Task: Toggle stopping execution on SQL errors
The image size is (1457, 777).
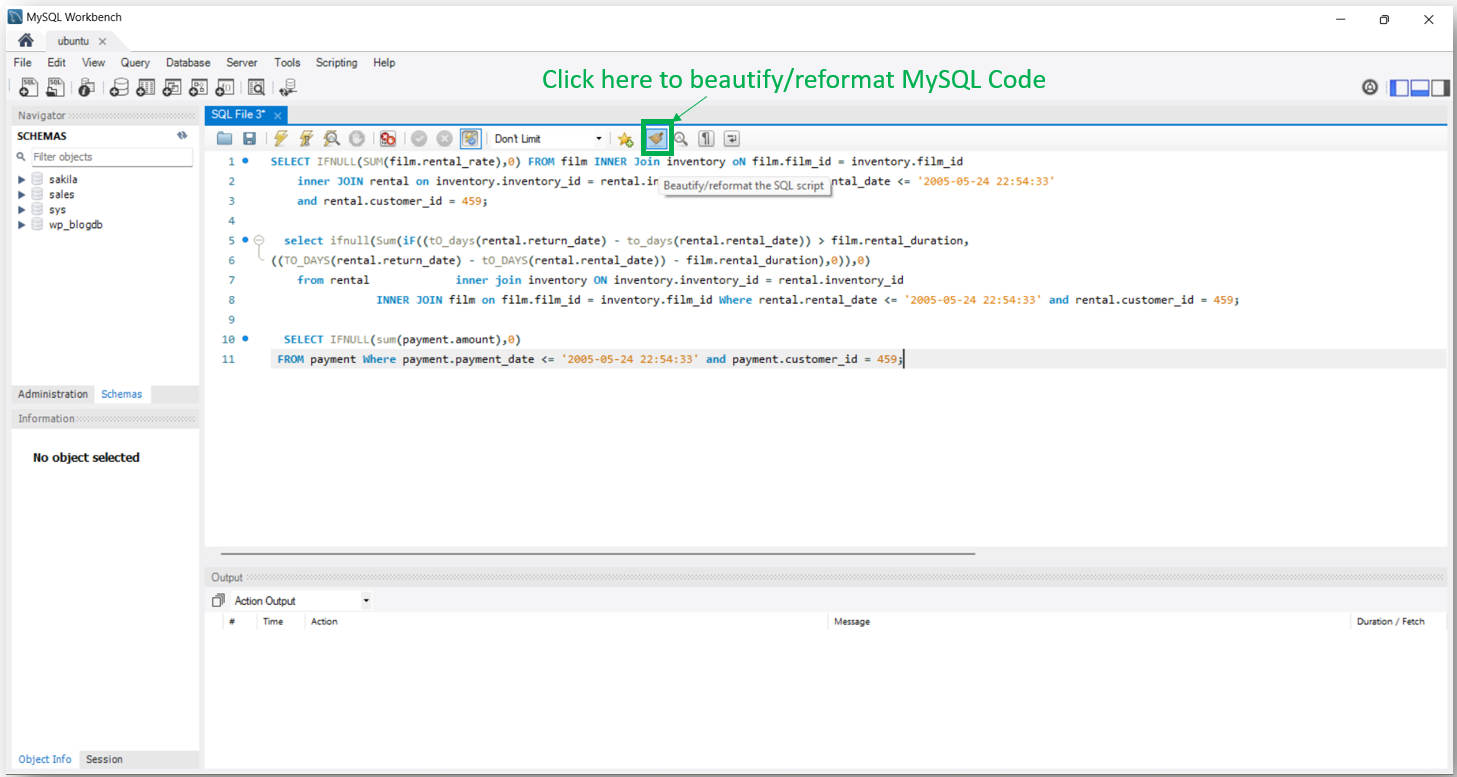Action: [x=388, y=138]
